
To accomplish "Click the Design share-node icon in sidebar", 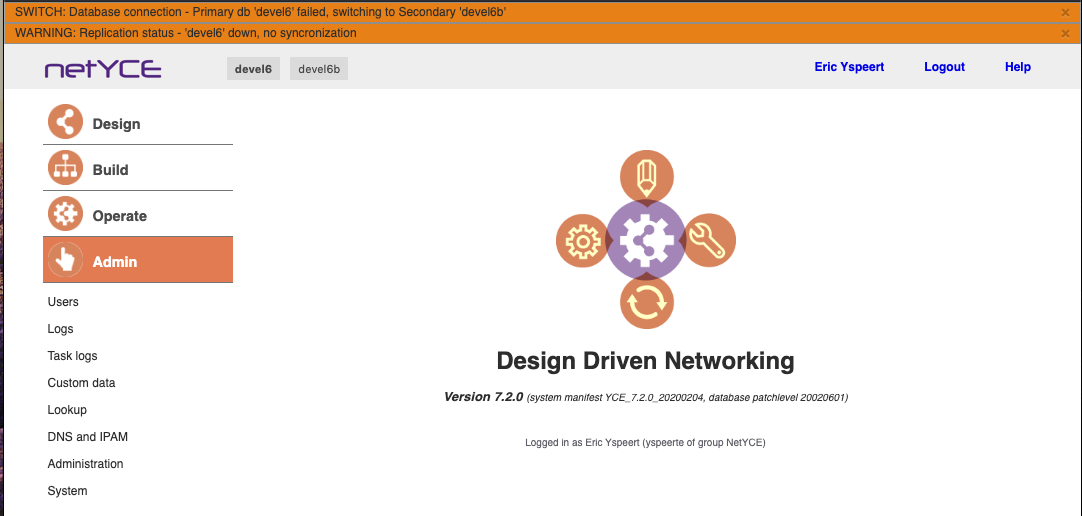I will click(x=65, y=123).
